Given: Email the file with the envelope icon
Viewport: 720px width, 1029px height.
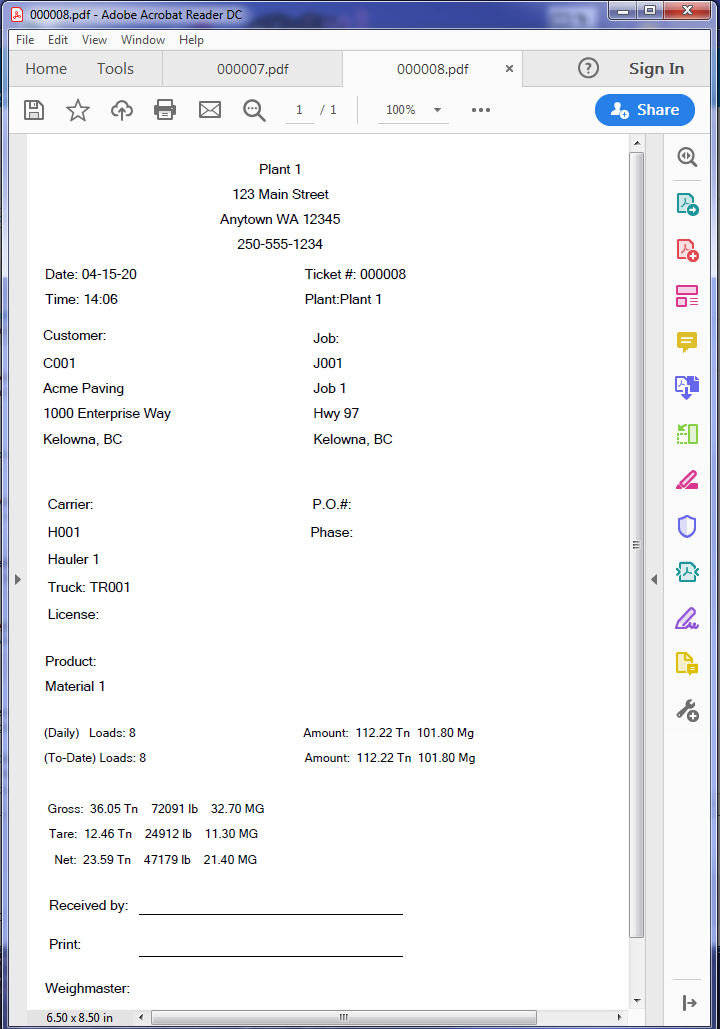Looking at the screenshot, I should (x=210, y=110).
